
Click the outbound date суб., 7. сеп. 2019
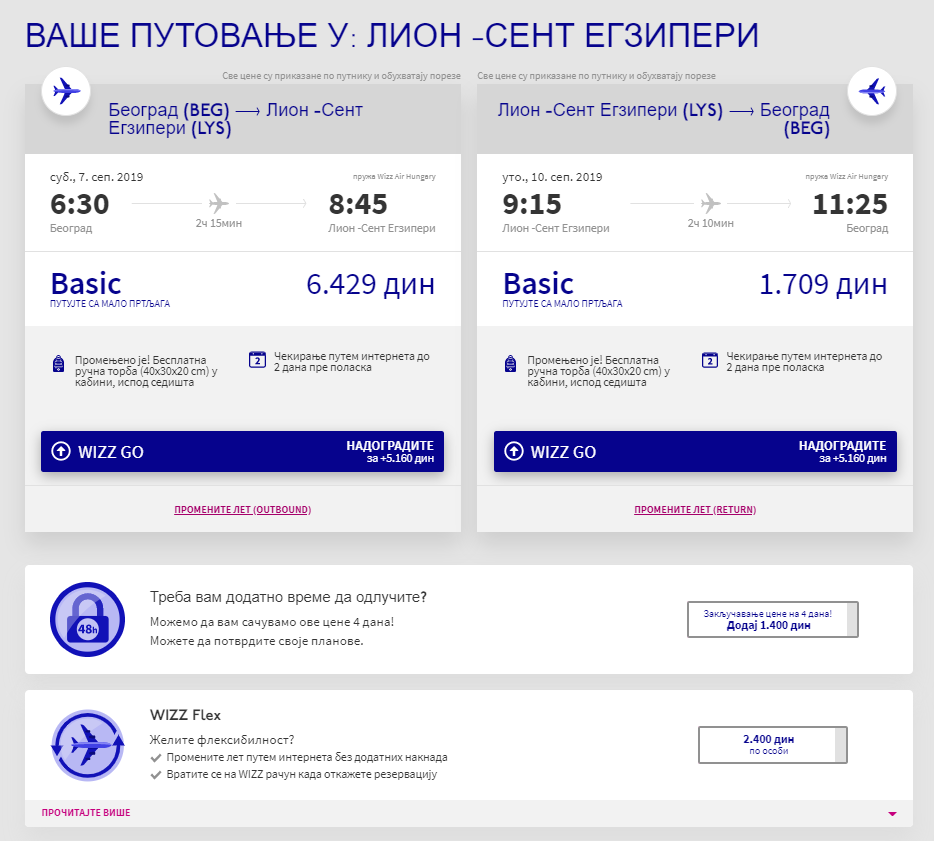click(x=96, y=177)
